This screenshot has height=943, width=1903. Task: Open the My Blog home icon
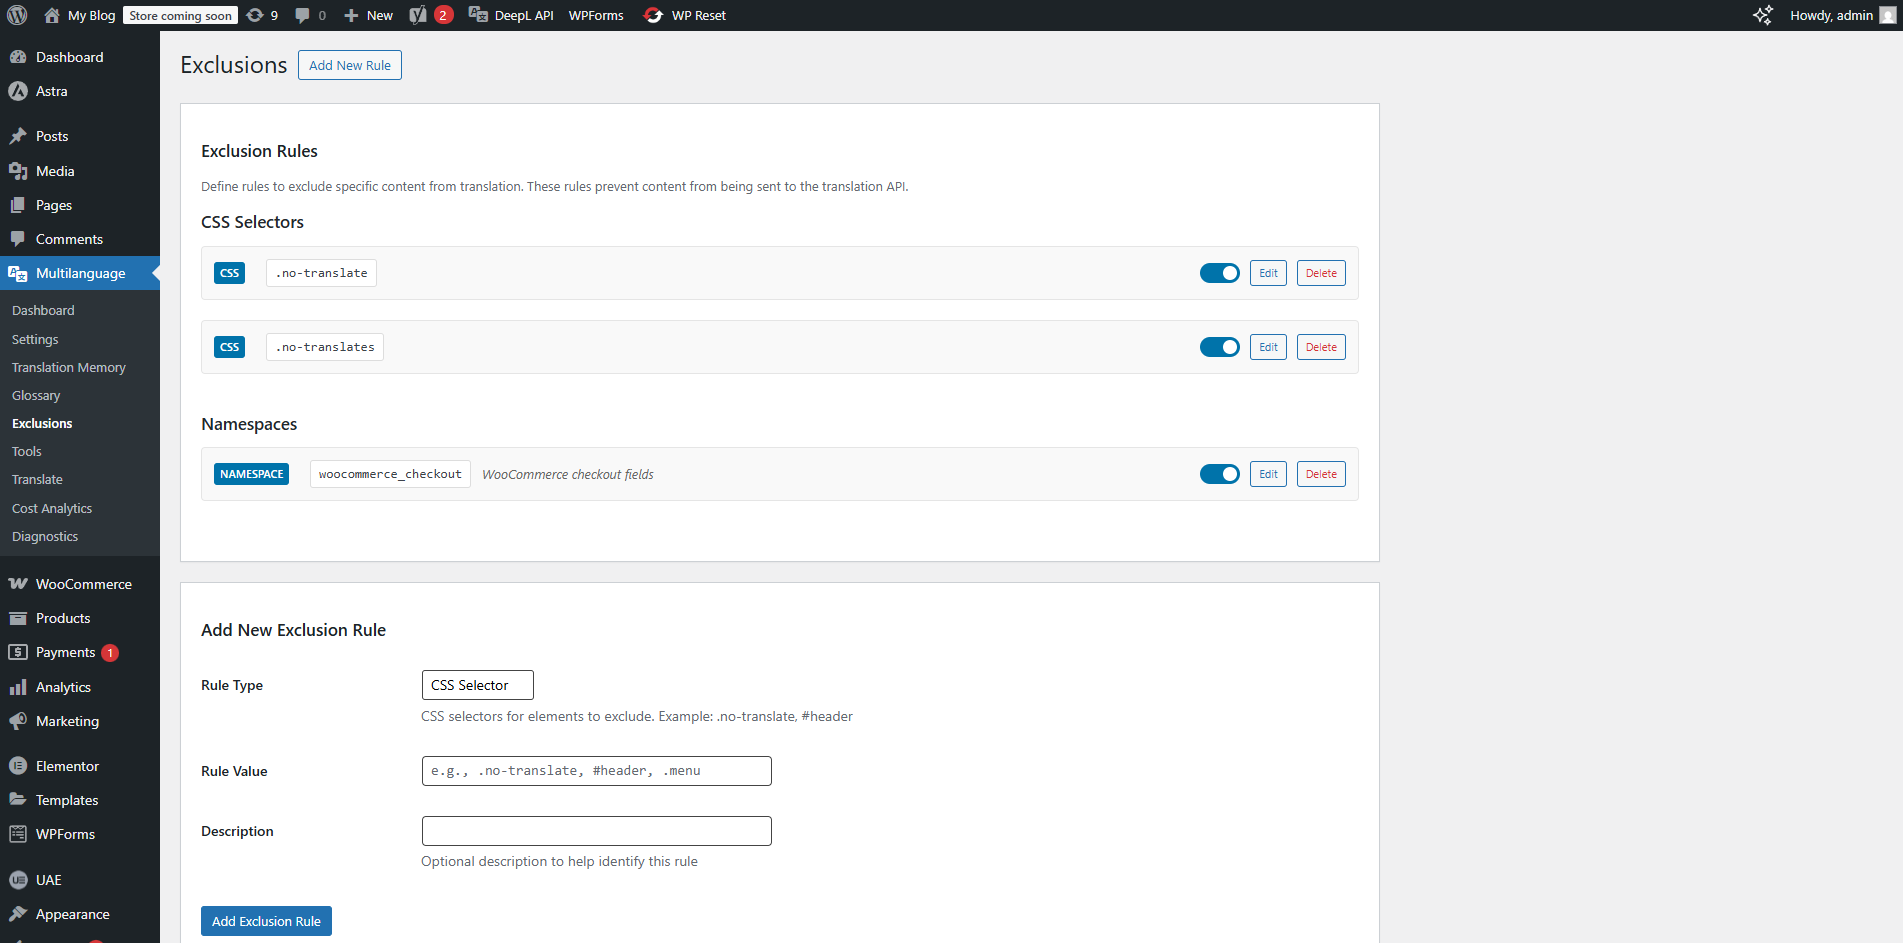(x=52, y=15)
